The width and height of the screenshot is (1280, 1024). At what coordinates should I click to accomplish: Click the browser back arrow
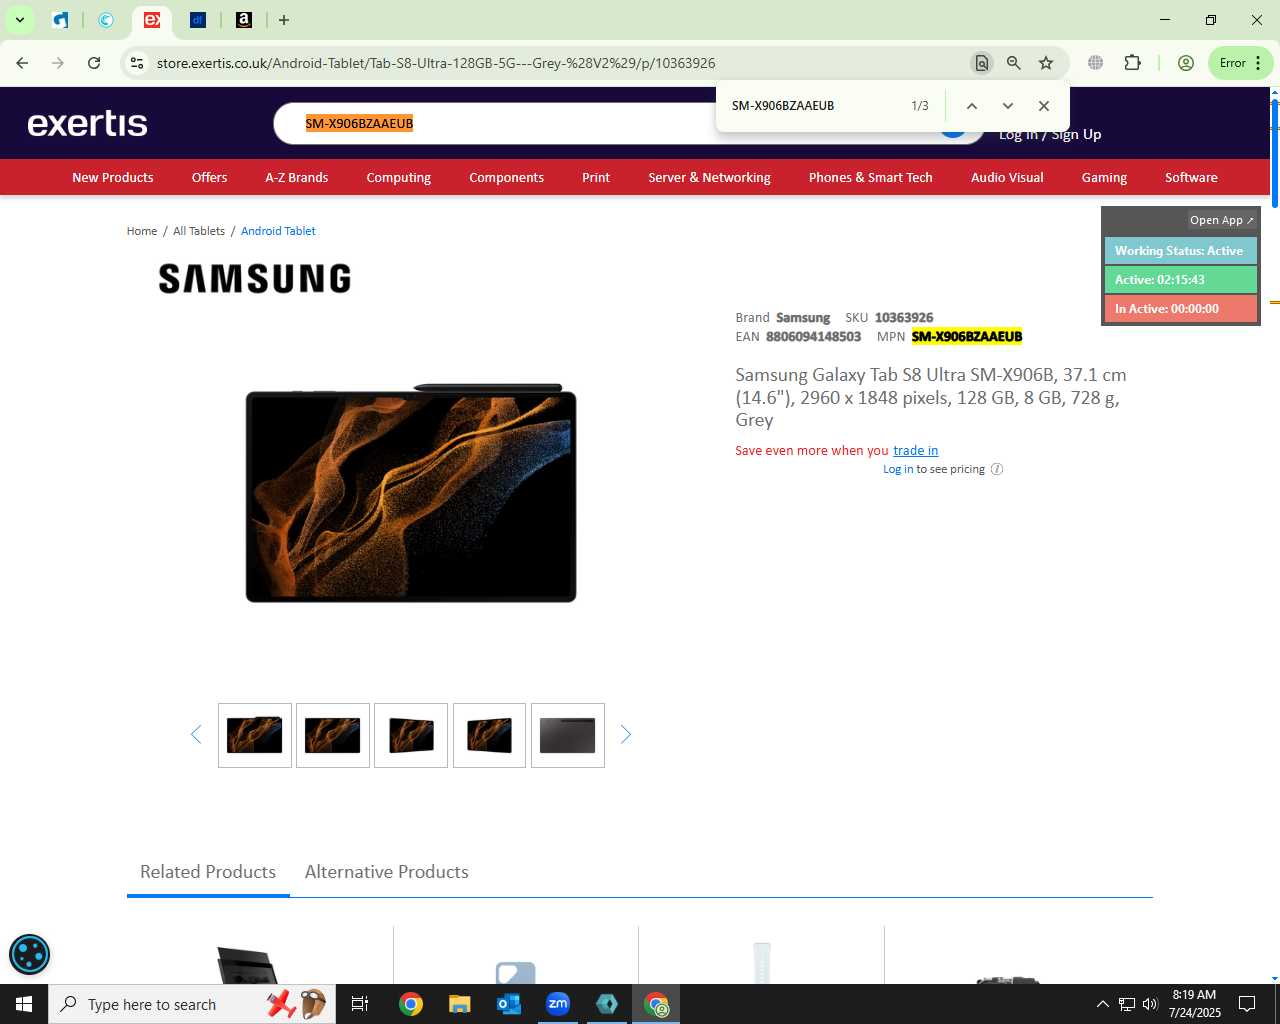point(22,63)
